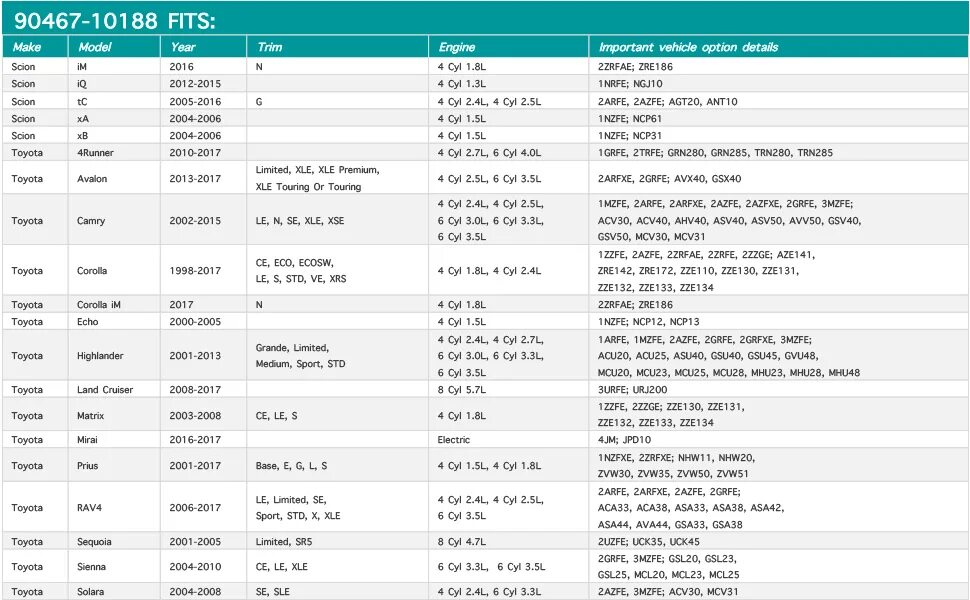This screenshot has width=970, height=600.
Task: Click the year 2005-2016 for Scion tC
Action: click(195, 101)
